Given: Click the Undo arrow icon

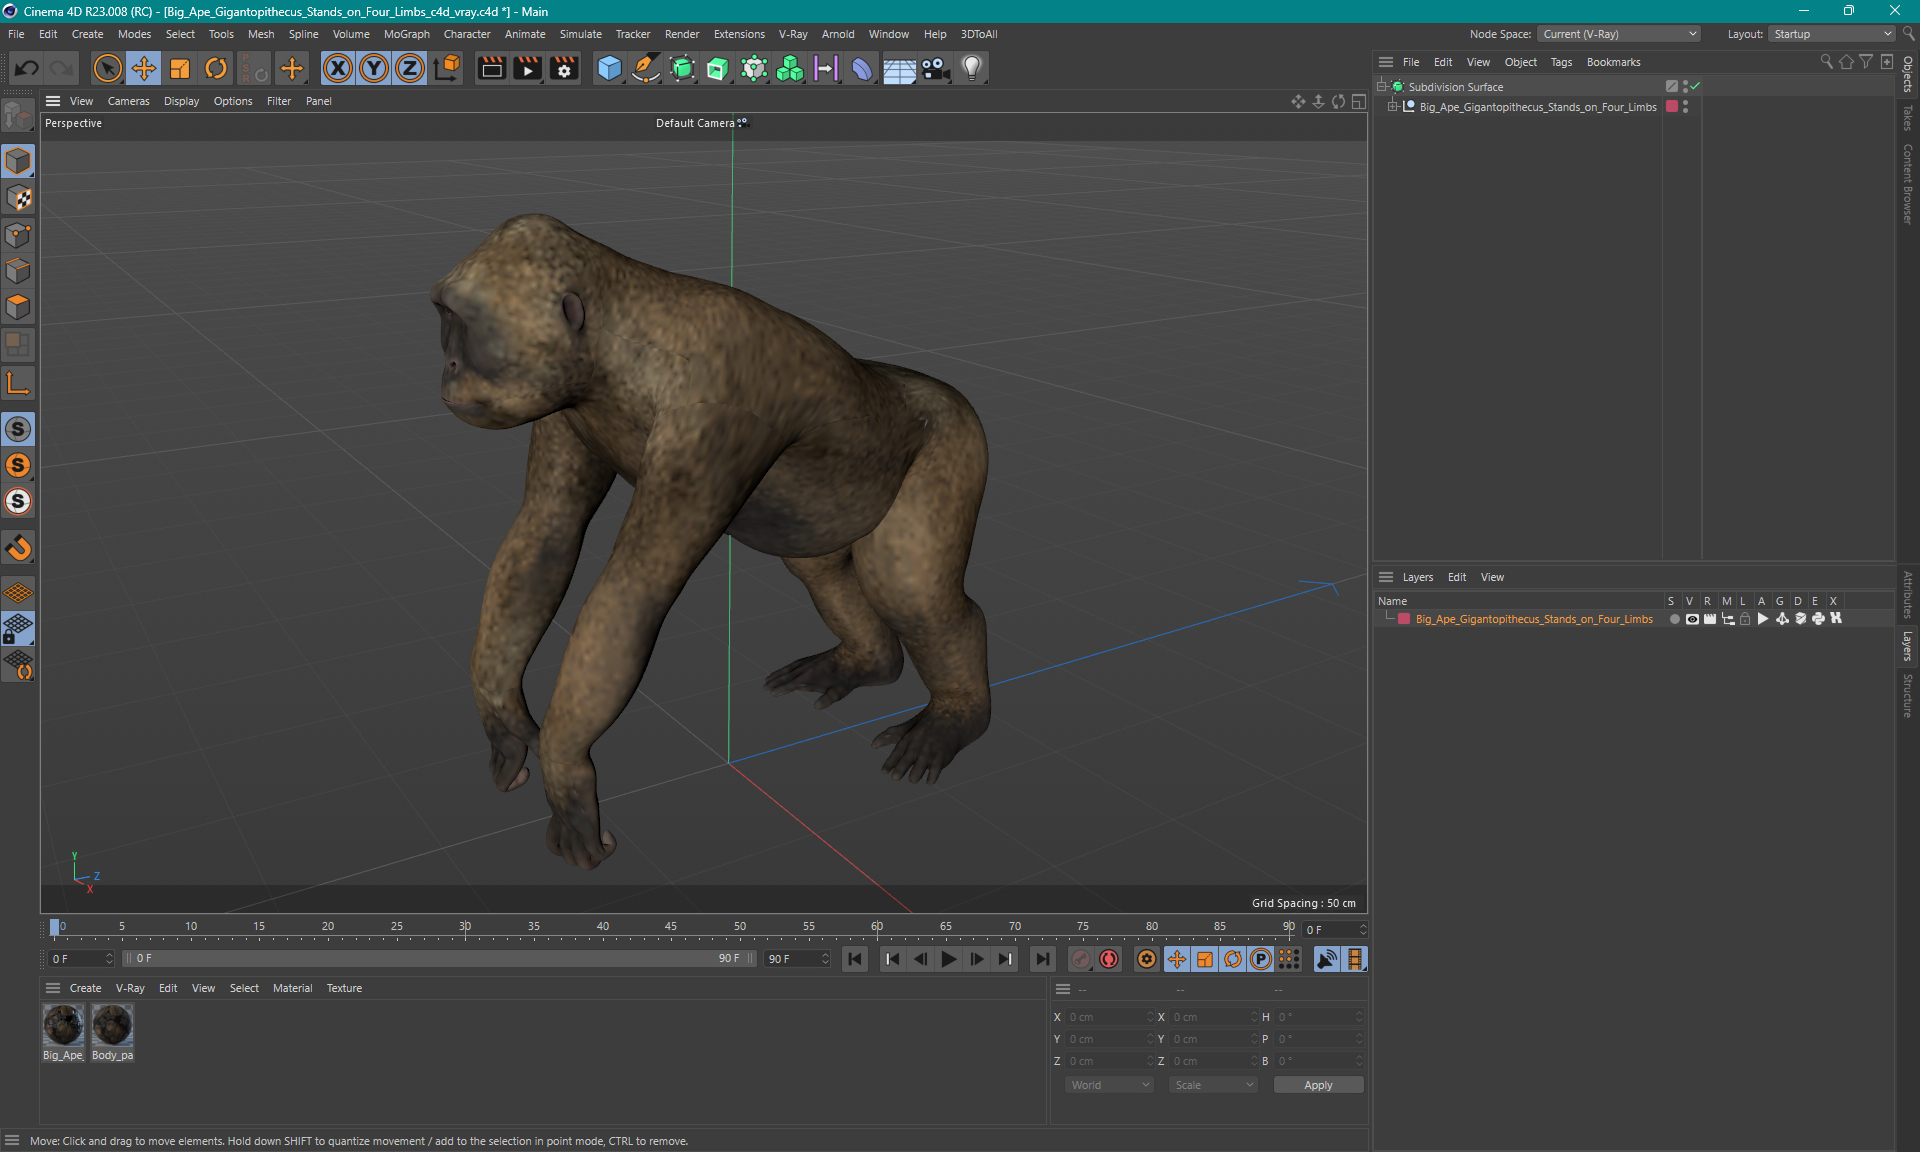Looking at the screenshot, I should pyautogui.click(x=27, y=68).
